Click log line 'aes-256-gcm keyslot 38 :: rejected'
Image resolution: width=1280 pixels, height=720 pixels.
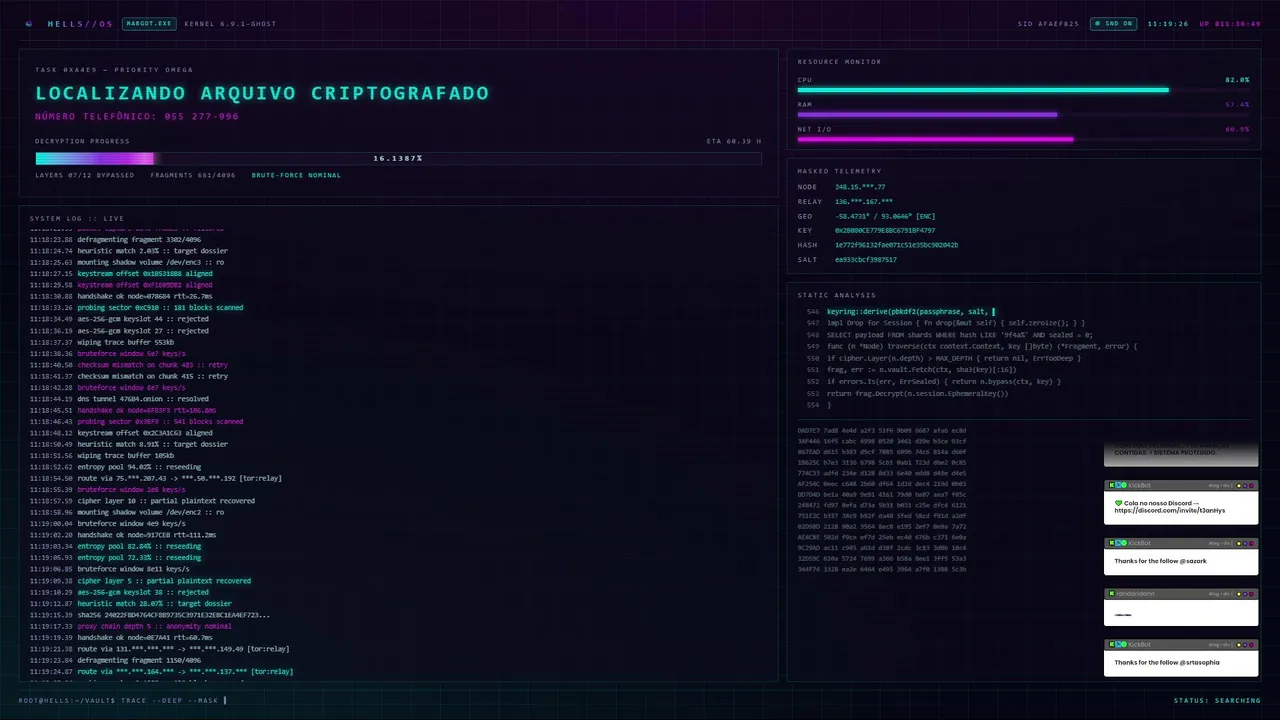pos(143,592)
